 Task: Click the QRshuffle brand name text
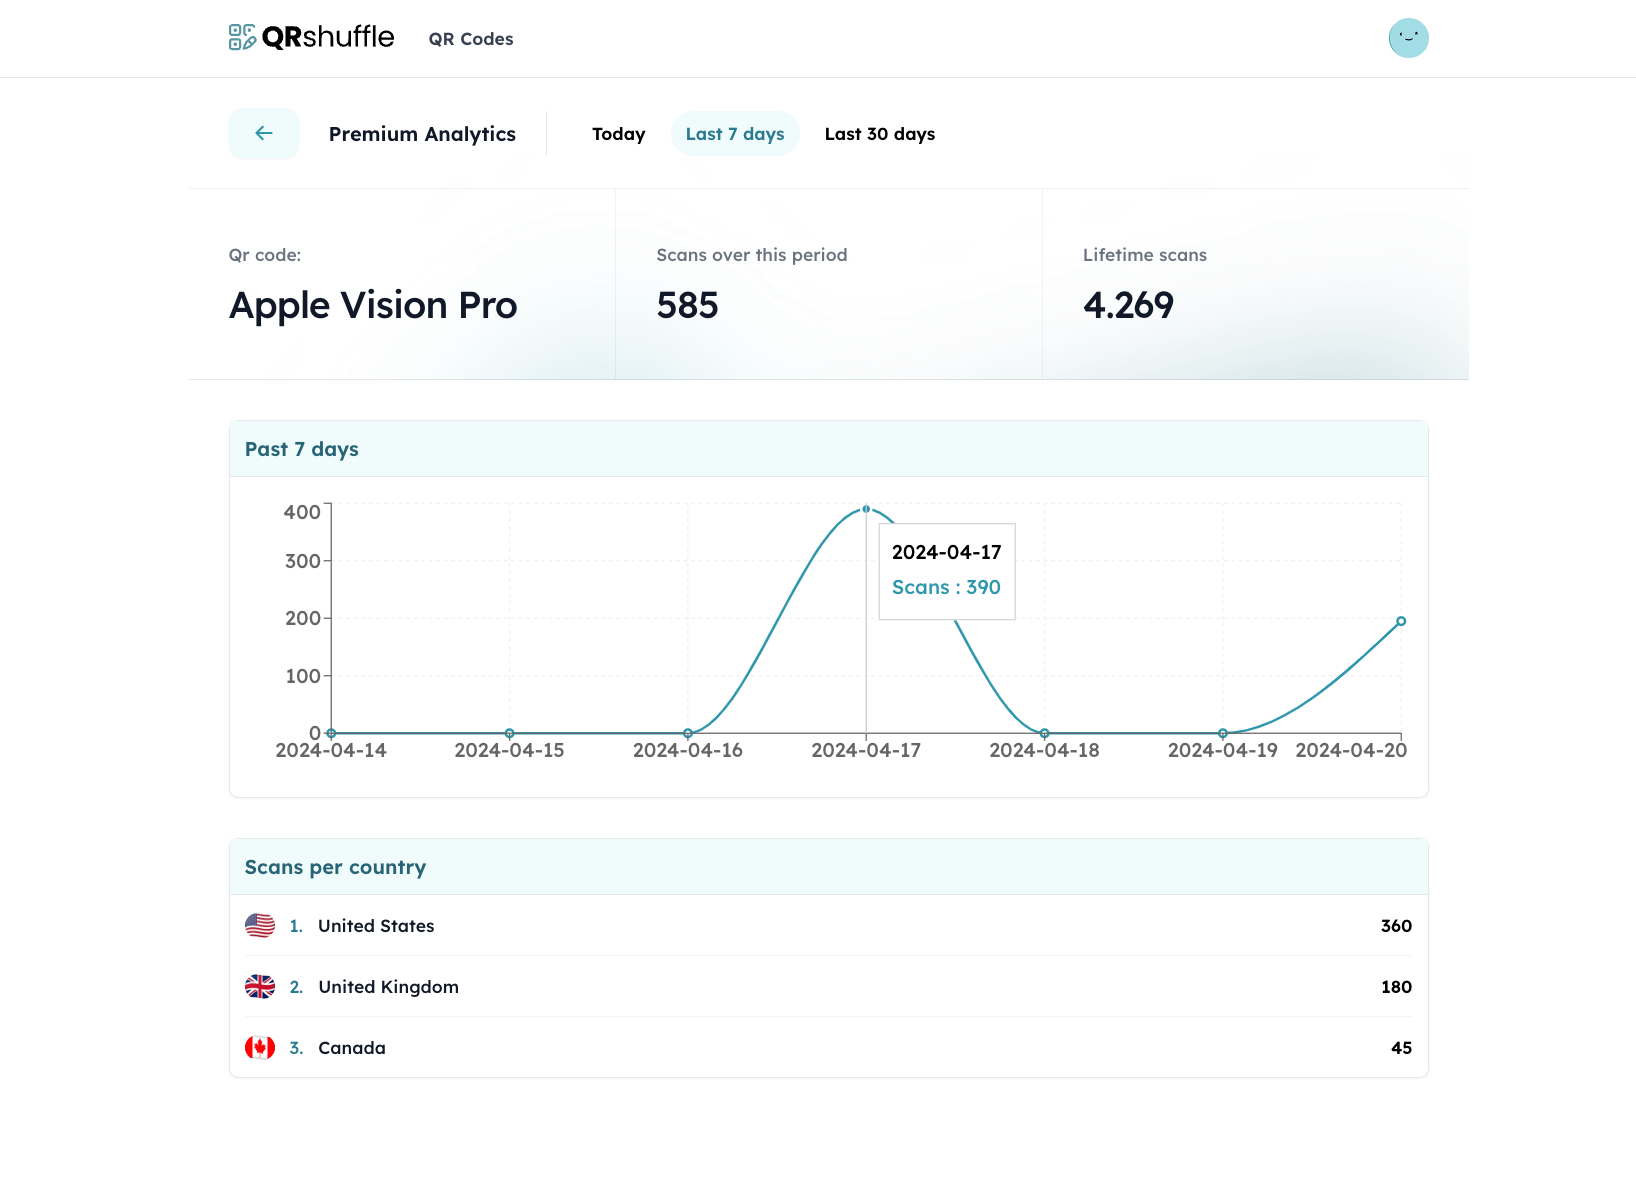[328, 37]
